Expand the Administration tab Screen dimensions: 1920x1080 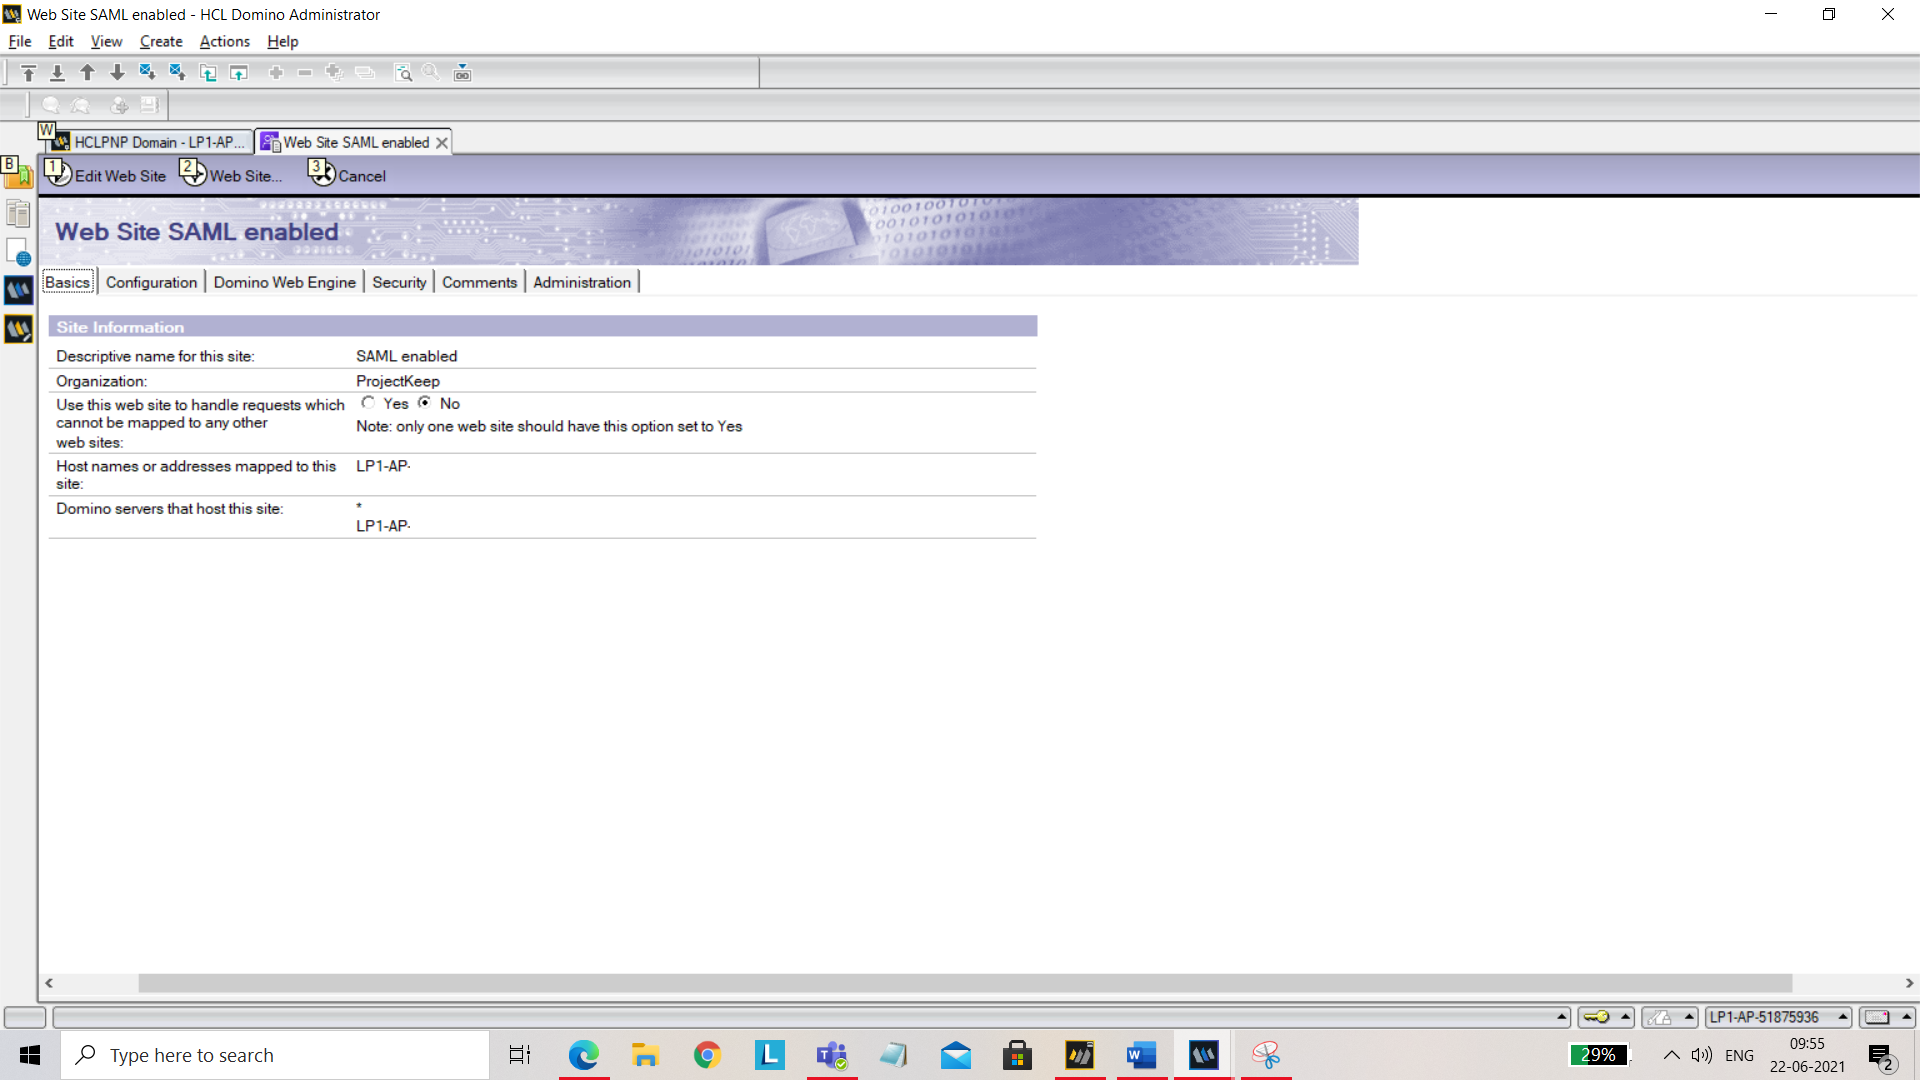tap(582, 281)
